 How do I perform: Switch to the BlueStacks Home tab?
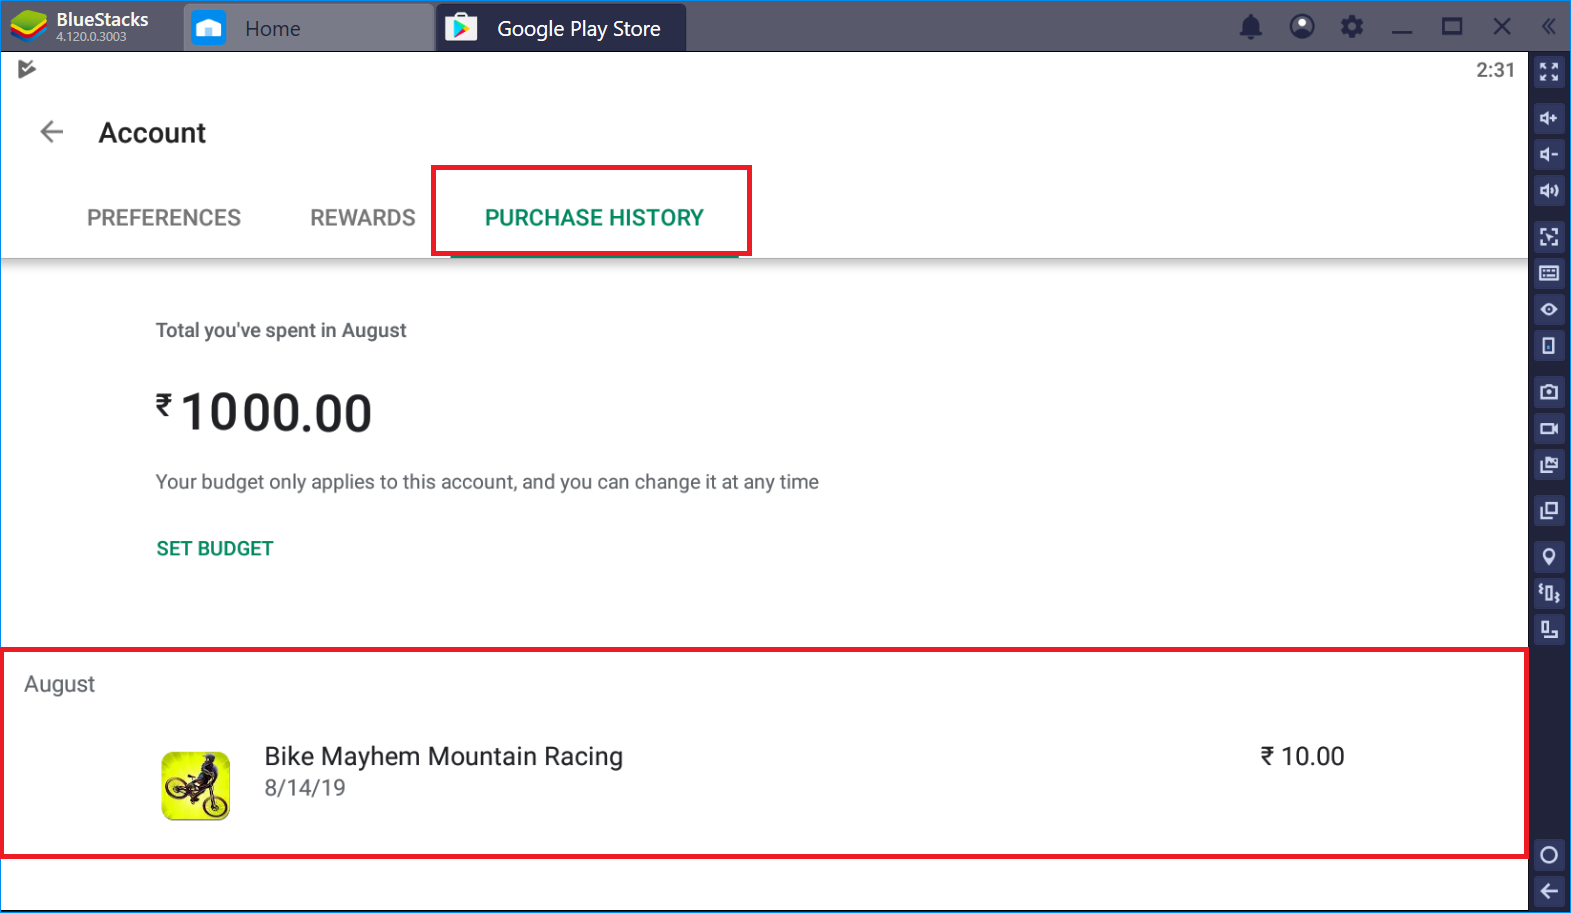pyautogui.click(x=309, y=28)
